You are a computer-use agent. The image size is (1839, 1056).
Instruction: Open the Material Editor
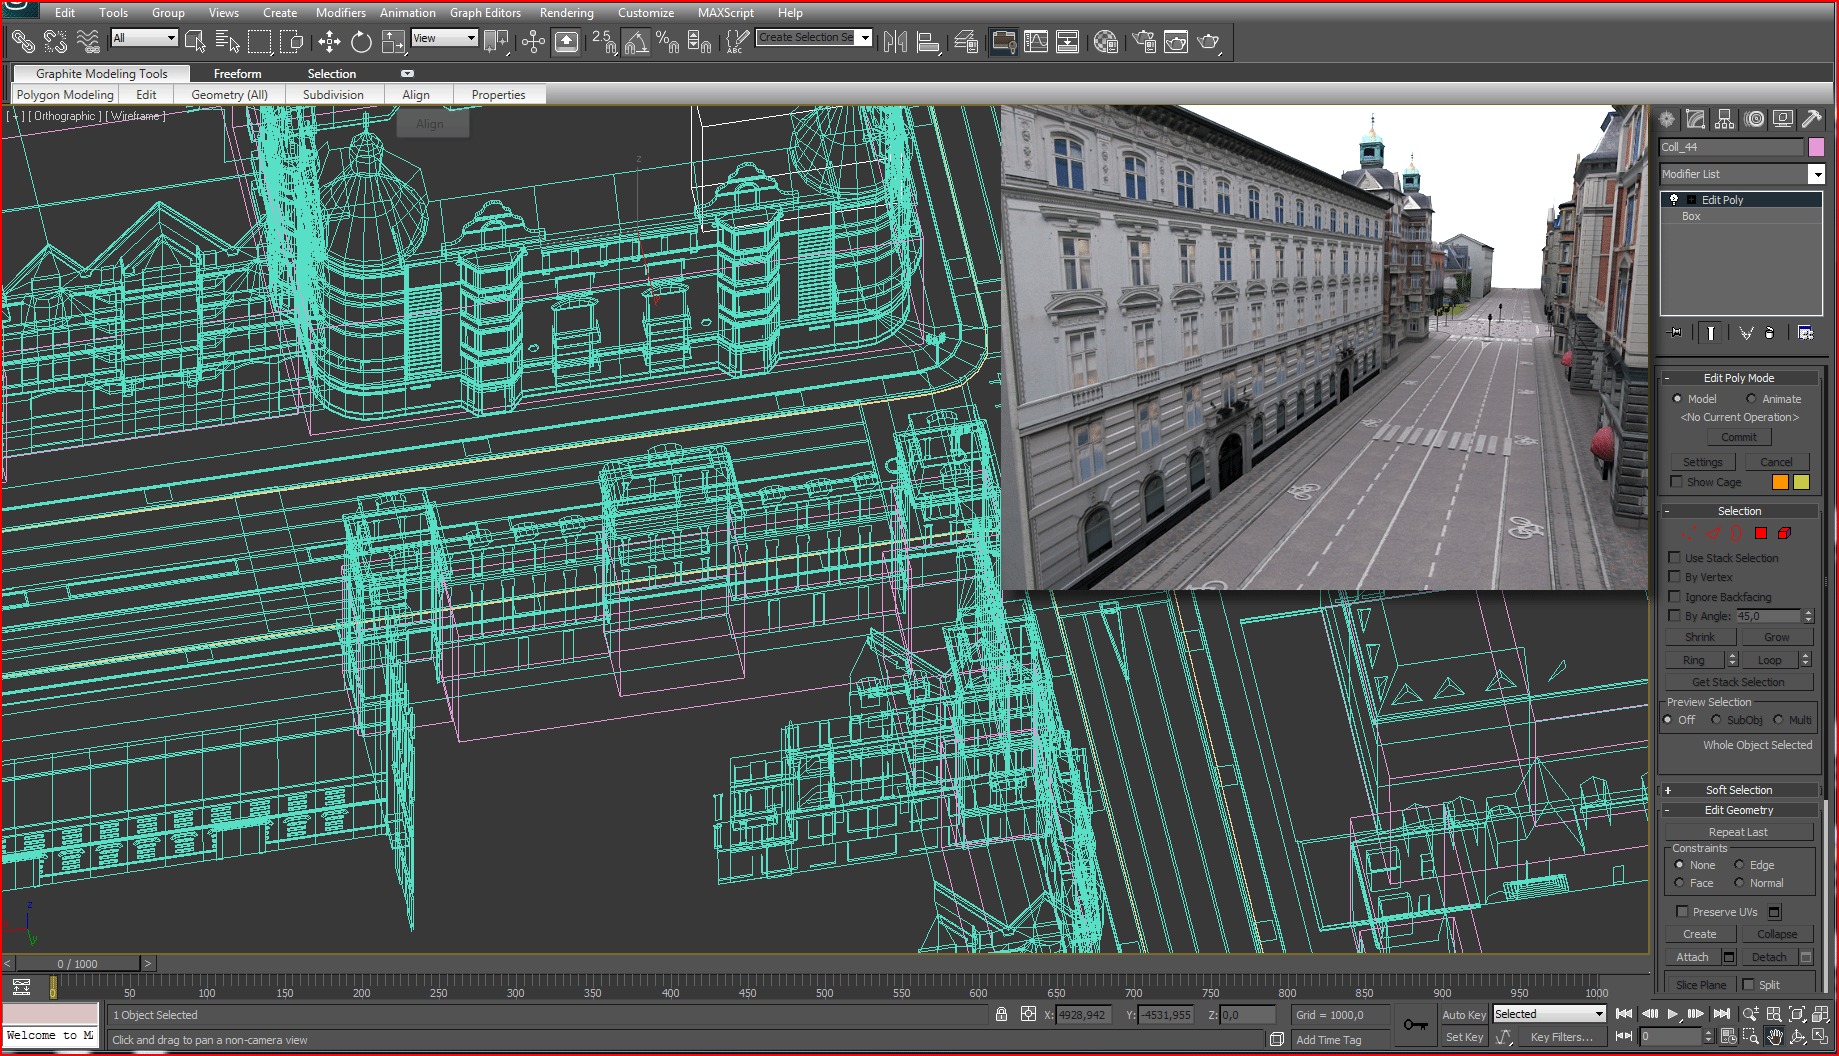tap(1105, 42)
